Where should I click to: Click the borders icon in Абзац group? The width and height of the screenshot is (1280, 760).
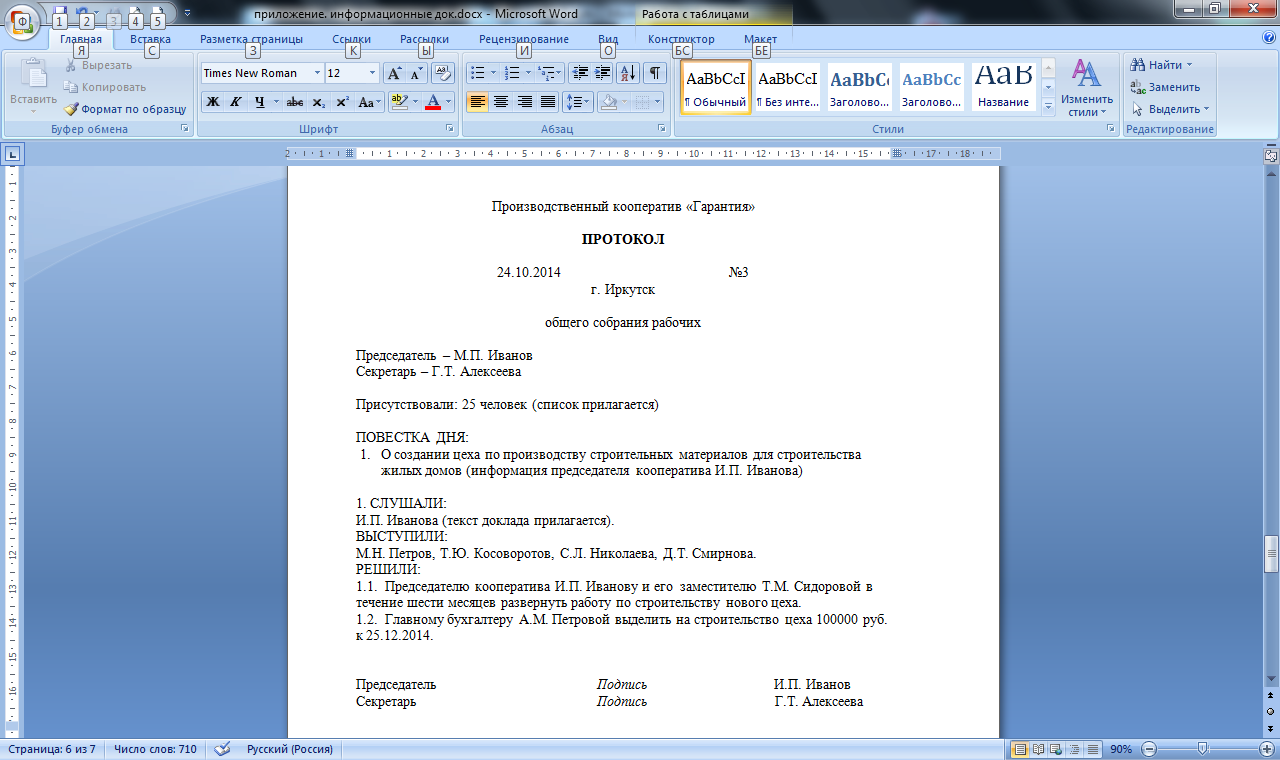tap(643, 102)
